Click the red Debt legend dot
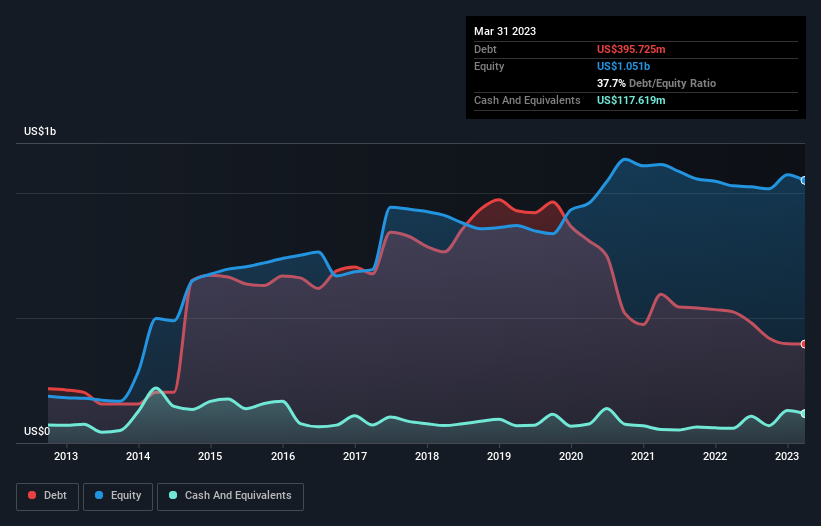Viewport: 821px width, 526px height. pos(32,495)
